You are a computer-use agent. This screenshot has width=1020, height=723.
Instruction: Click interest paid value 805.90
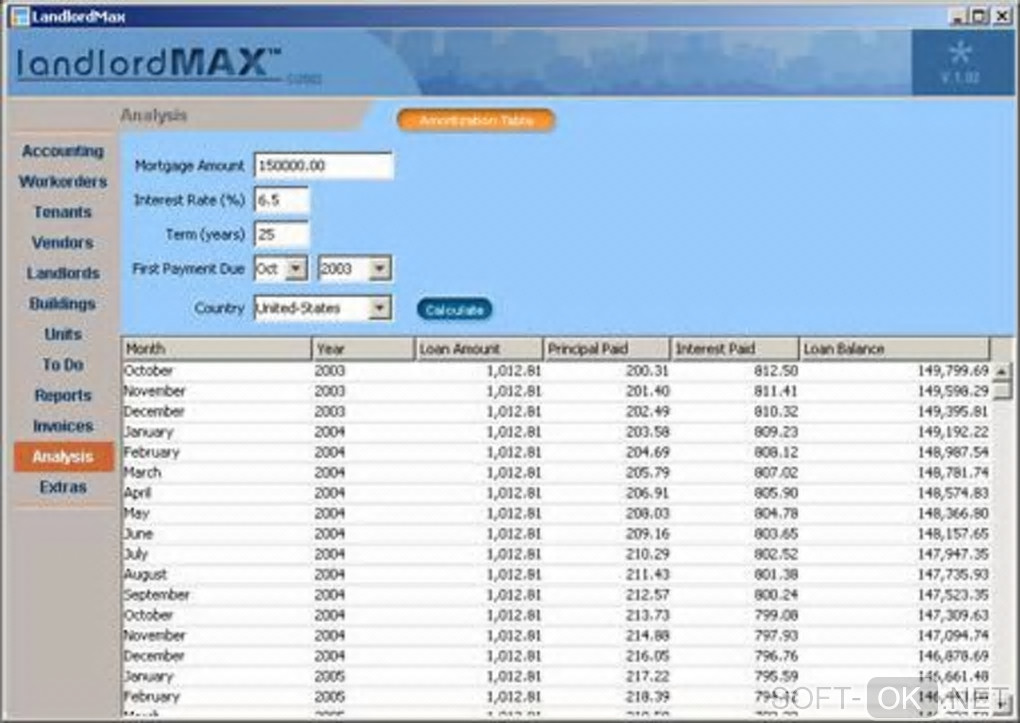click(x=775, y=493)
